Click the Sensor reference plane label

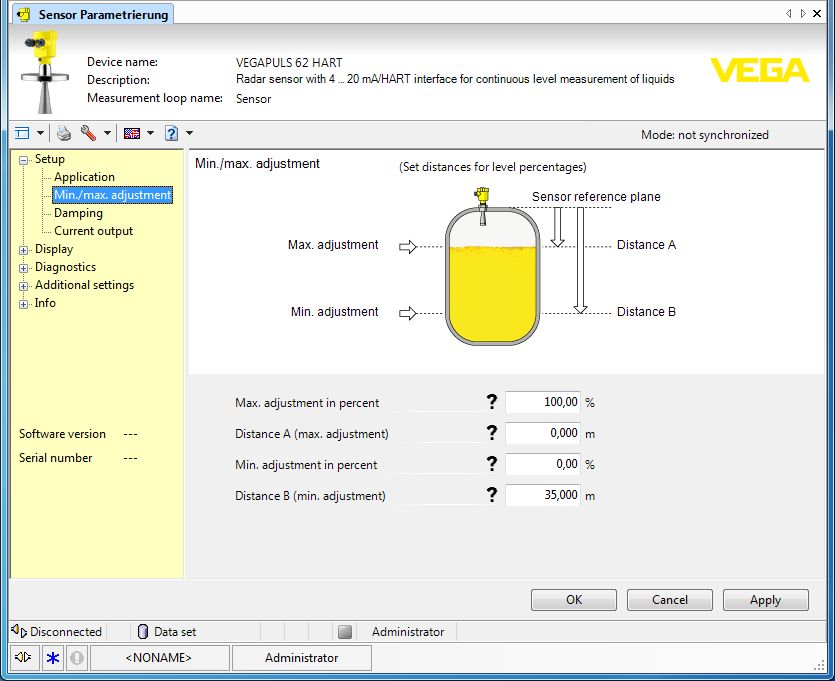point(596,197)
